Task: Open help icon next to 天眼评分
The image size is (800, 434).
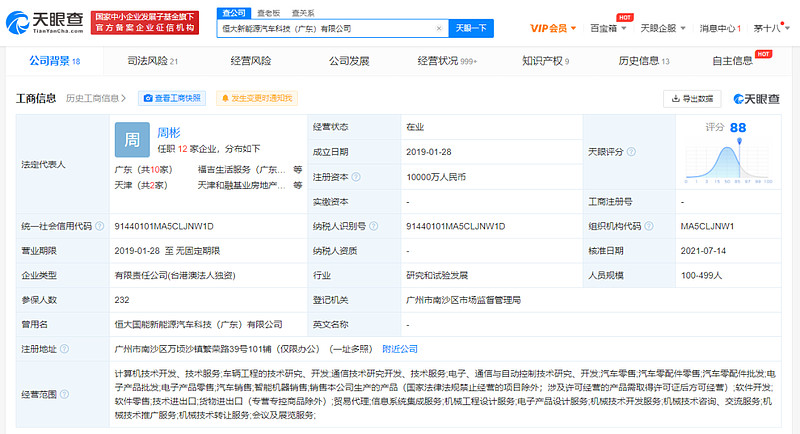Action: 631,152
